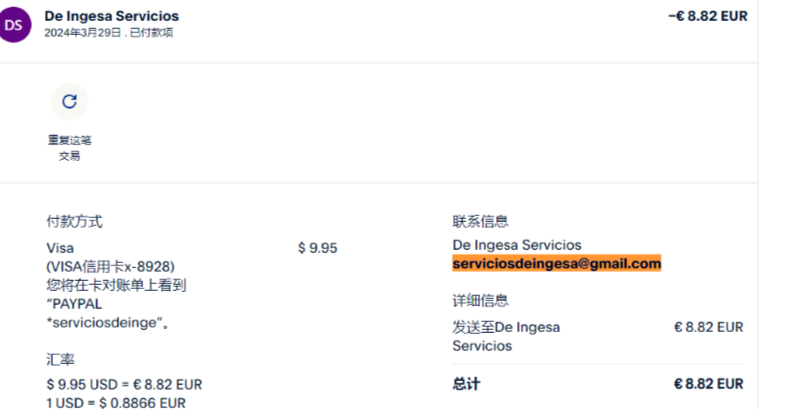
Task: Select the 付款方式 section heading
Action: (74, 221)
